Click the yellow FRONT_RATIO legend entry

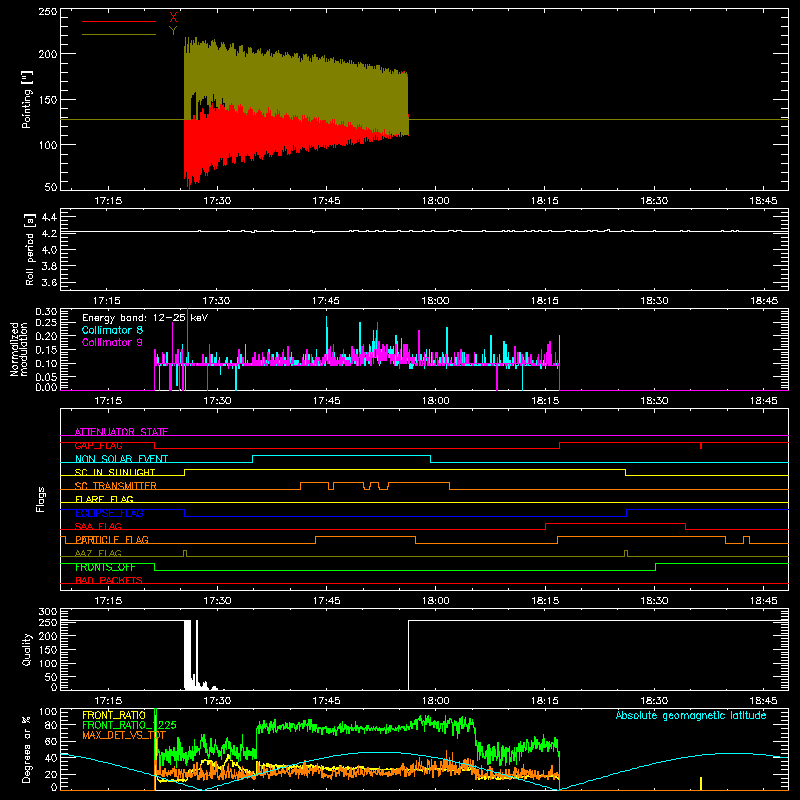[x=114, y=715]
